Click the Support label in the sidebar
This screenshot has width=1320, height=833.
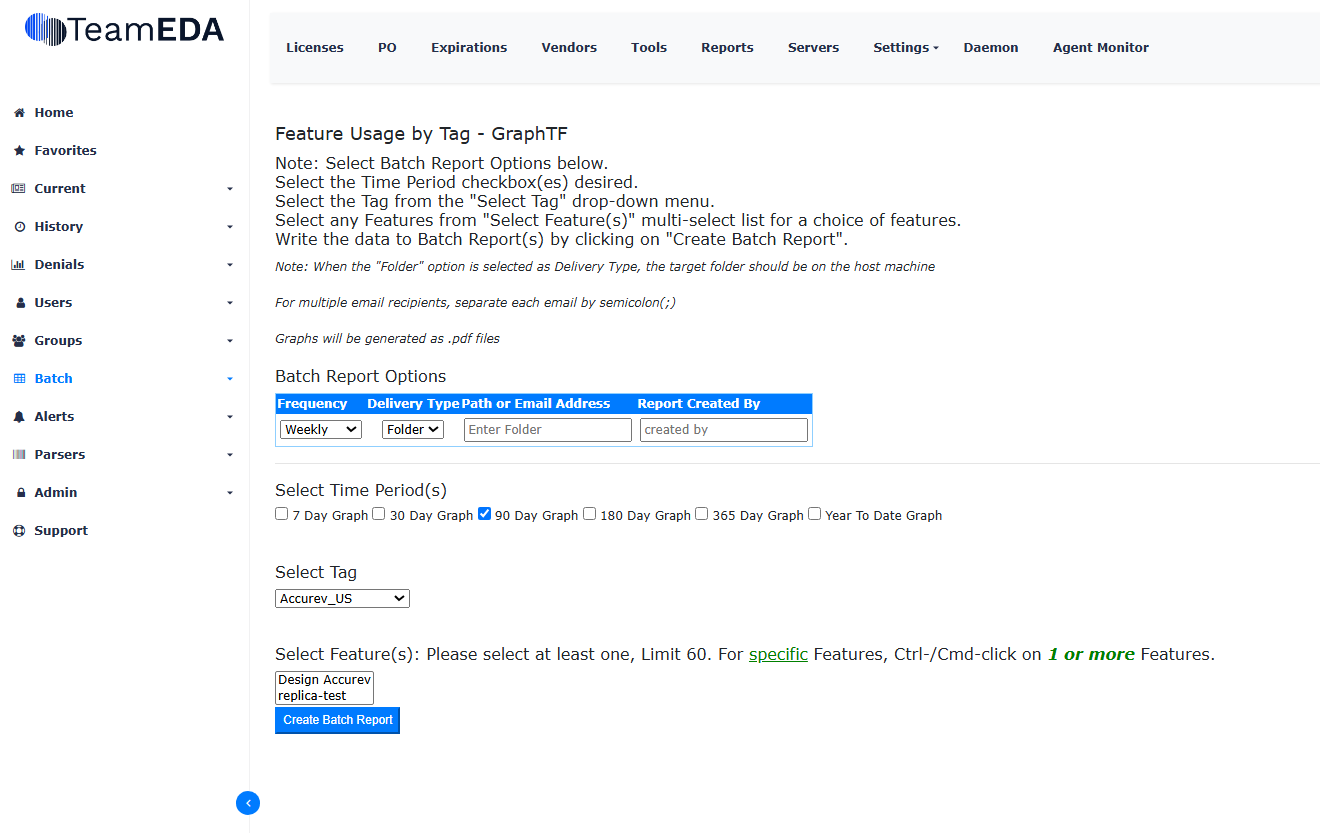(x=61, y=531)
